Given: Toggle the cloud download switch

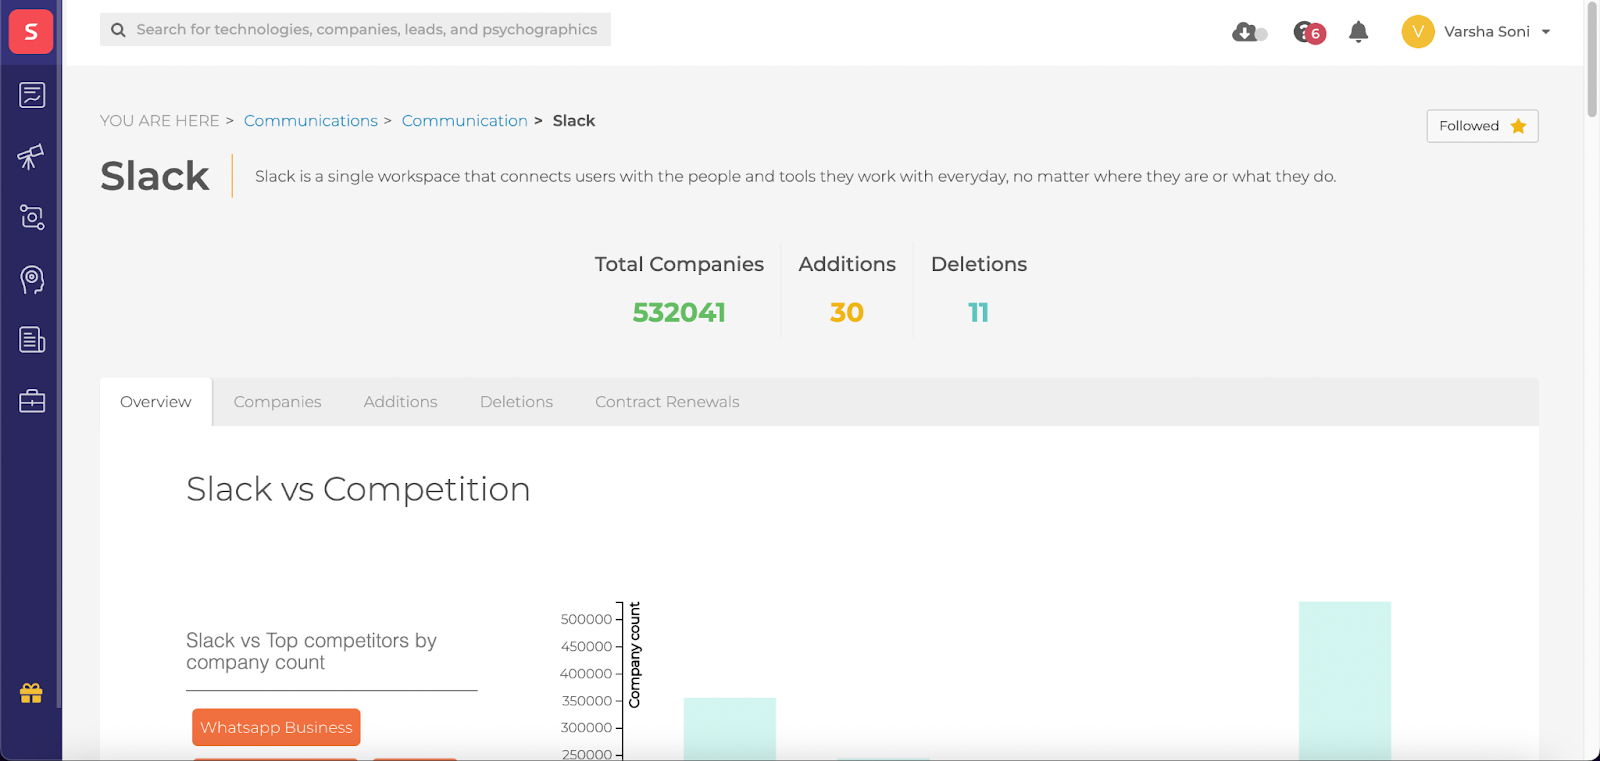Looking at the screenshot, I should [x=1250, y=33].
